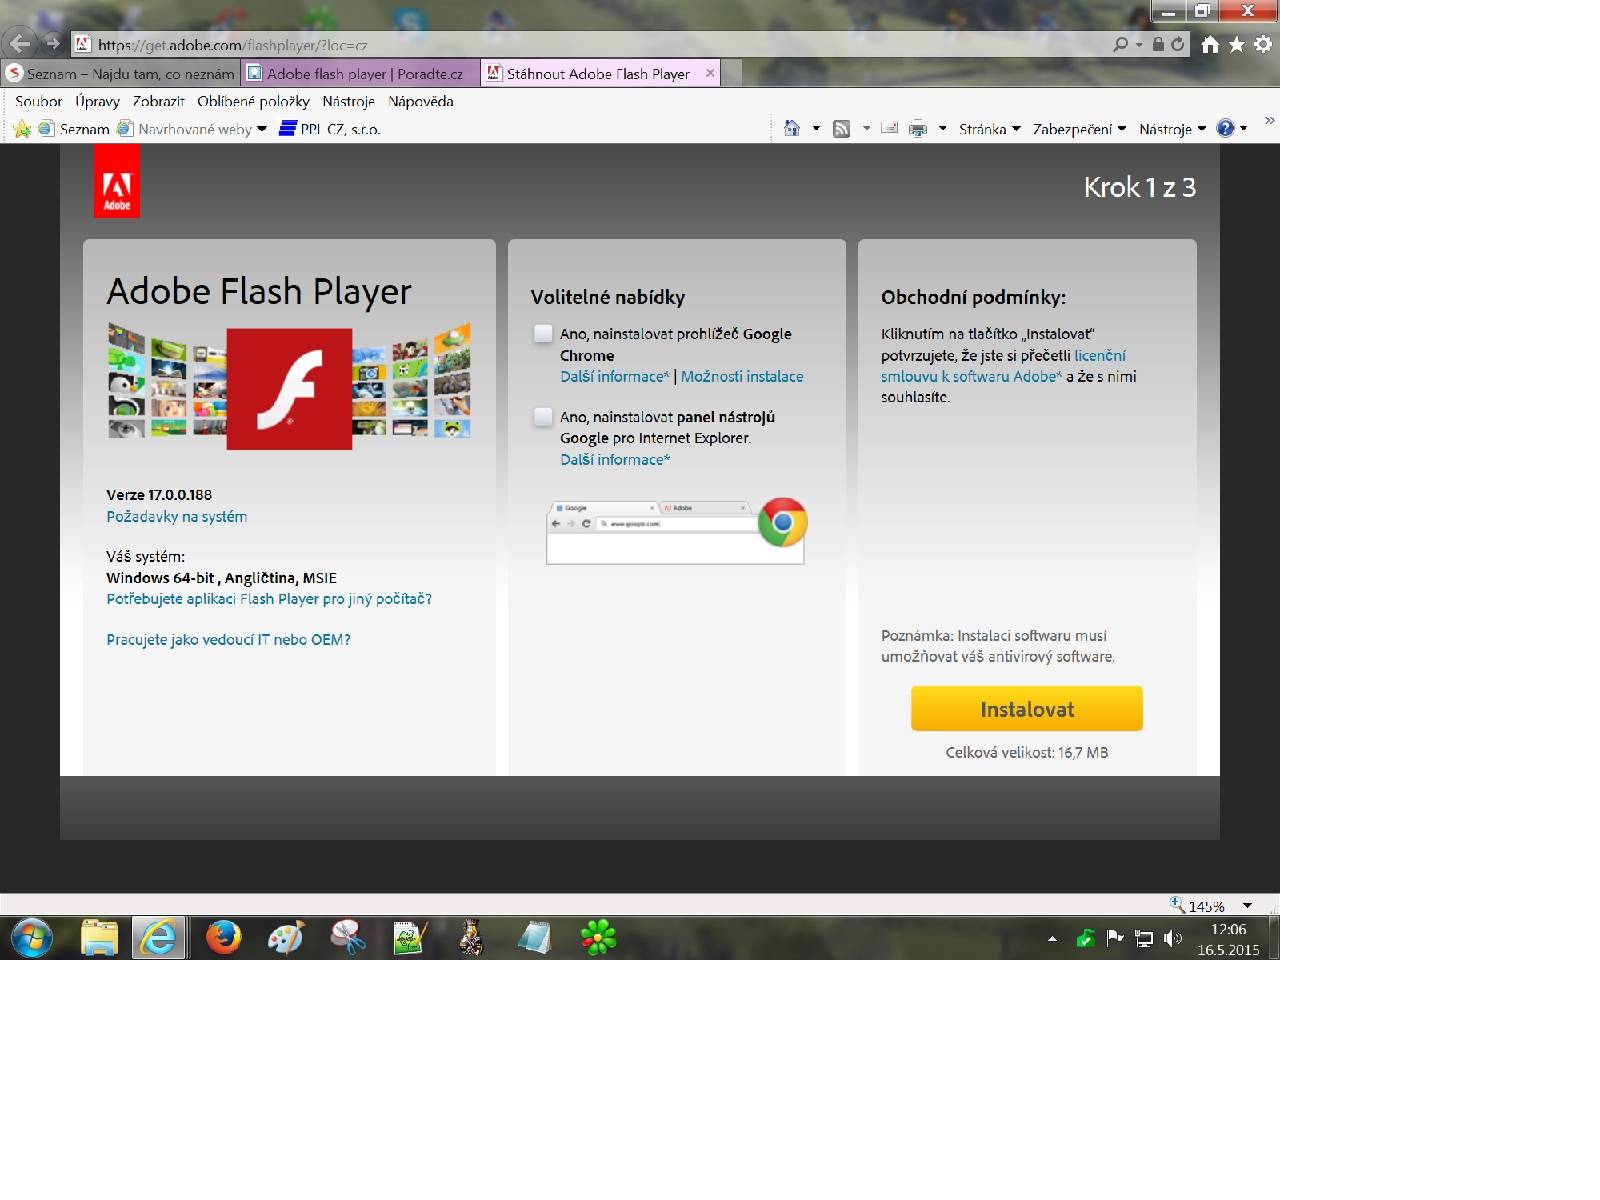Click the Print icon in command bar

point(918,128)
